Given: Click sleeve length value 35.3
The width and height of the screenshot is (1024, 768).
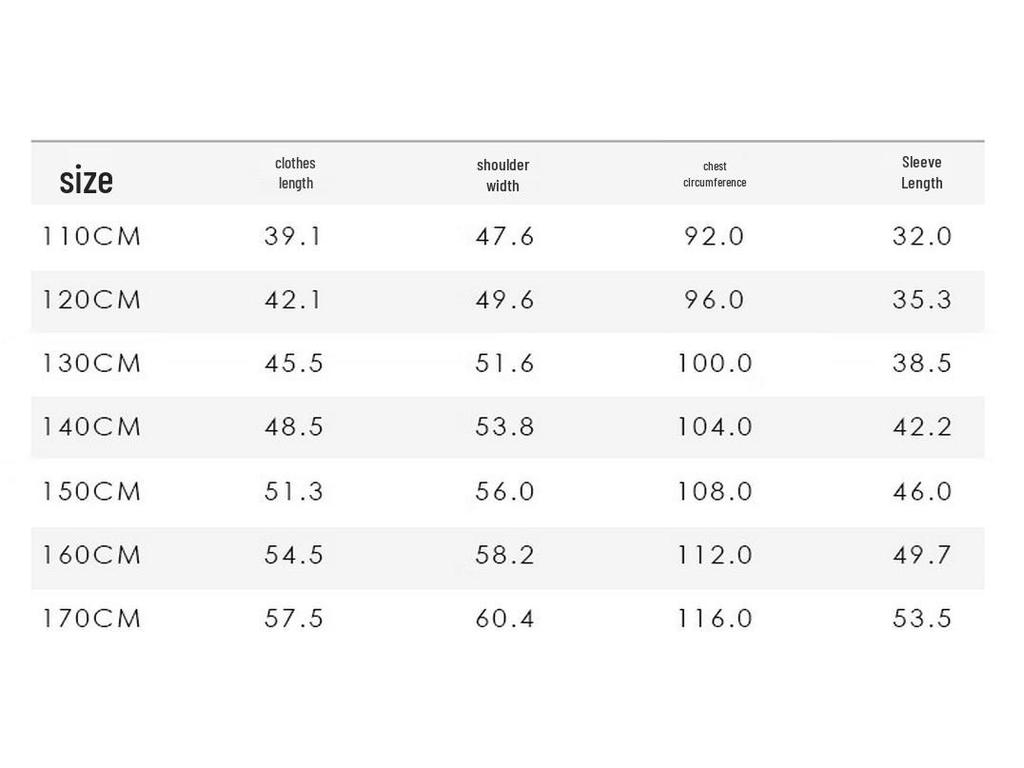Looking at the screenshot, I should click(921, 300).
